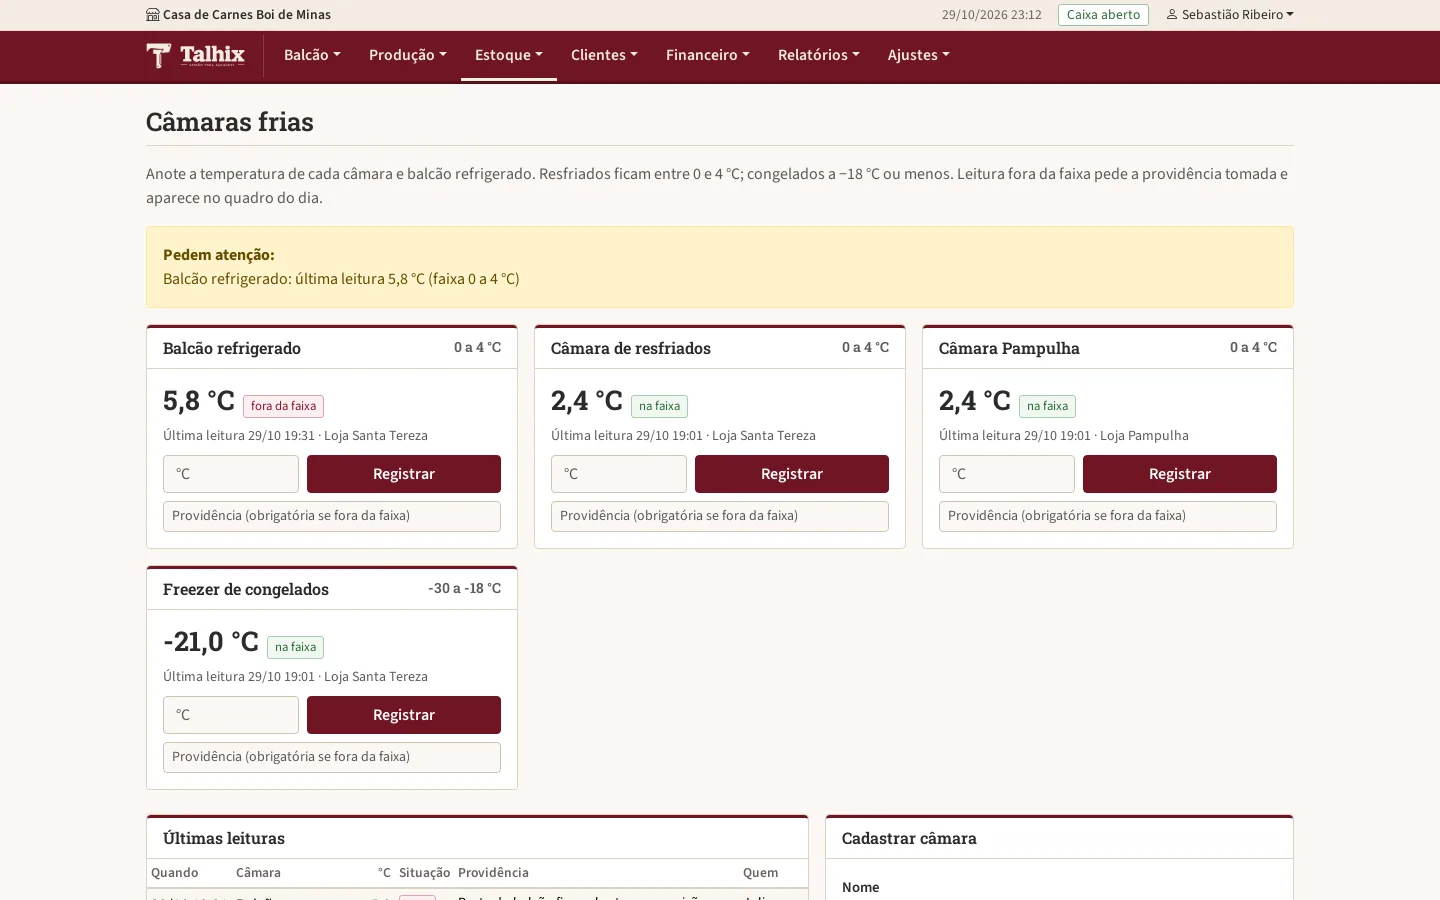This screenshot has width=1440, height=900.
Task: Focus the °C field for Câmara de resfriados
Action: (619, 474)
